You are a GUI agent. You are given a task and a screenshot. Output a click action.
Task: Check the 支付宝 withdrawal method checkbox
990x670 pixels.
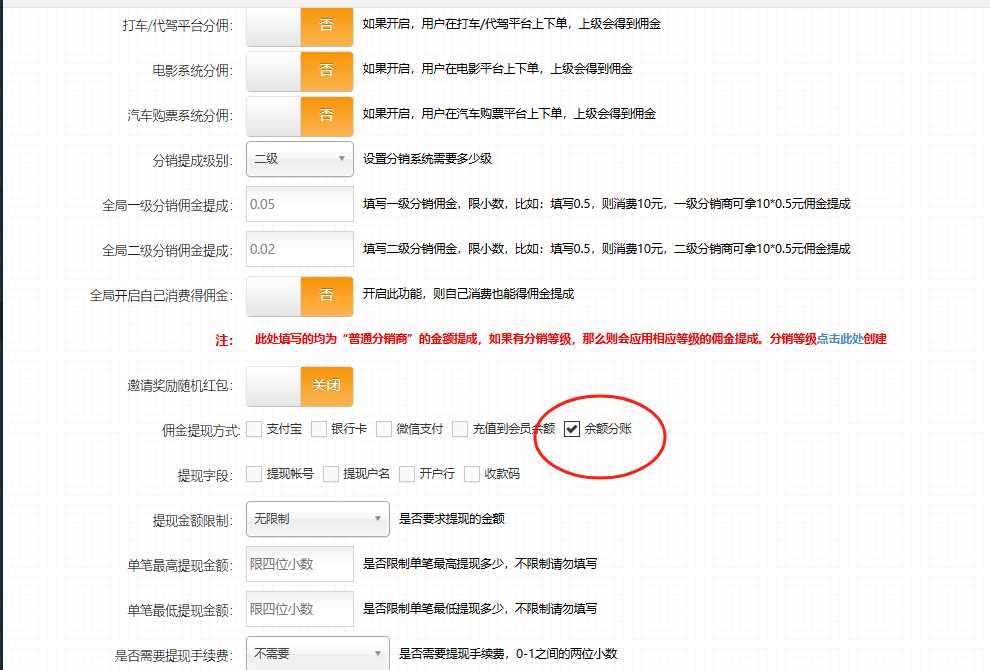254,429
